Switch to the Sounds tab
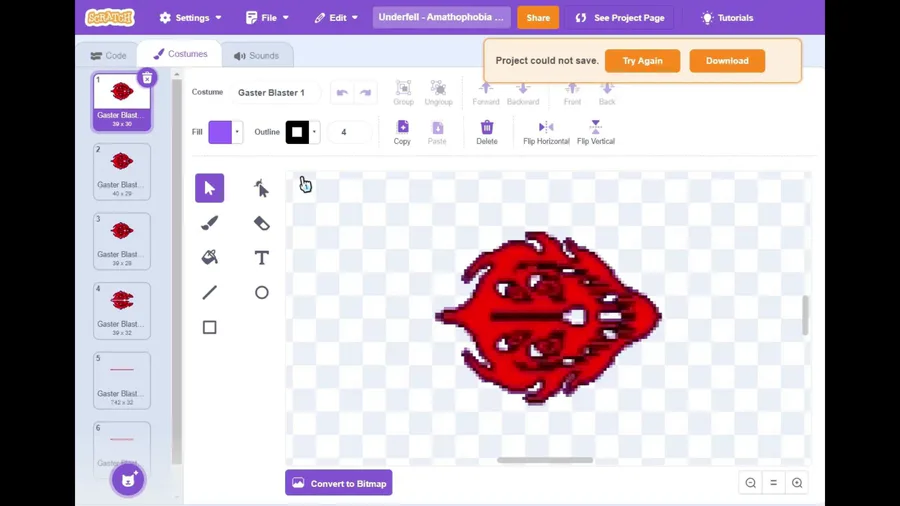Screen dimensions: 900x506 [257, 56]
